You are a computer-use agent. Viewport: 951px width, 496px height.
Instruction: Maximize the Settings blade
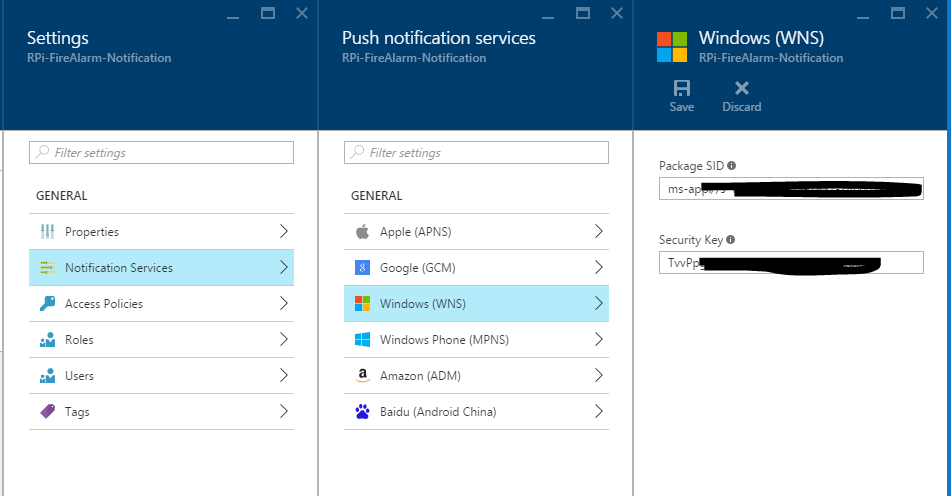pyautogui.click(x=267, y=13)
